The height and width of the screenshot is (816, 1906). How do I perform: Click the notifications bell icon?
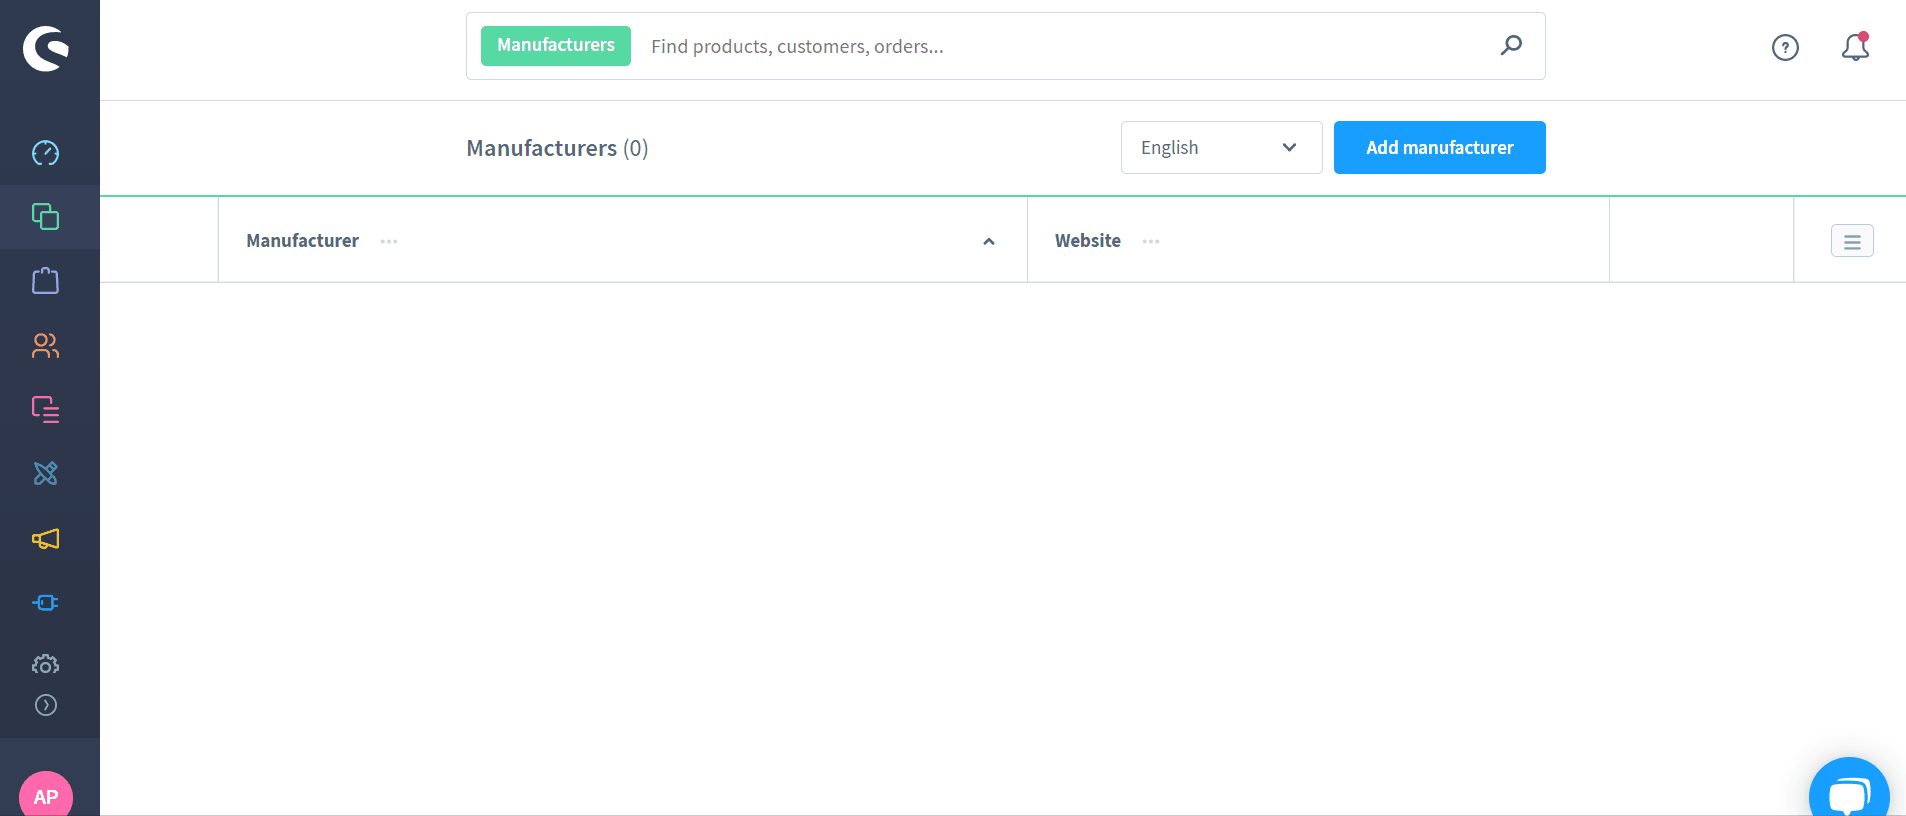[1855, 47]
